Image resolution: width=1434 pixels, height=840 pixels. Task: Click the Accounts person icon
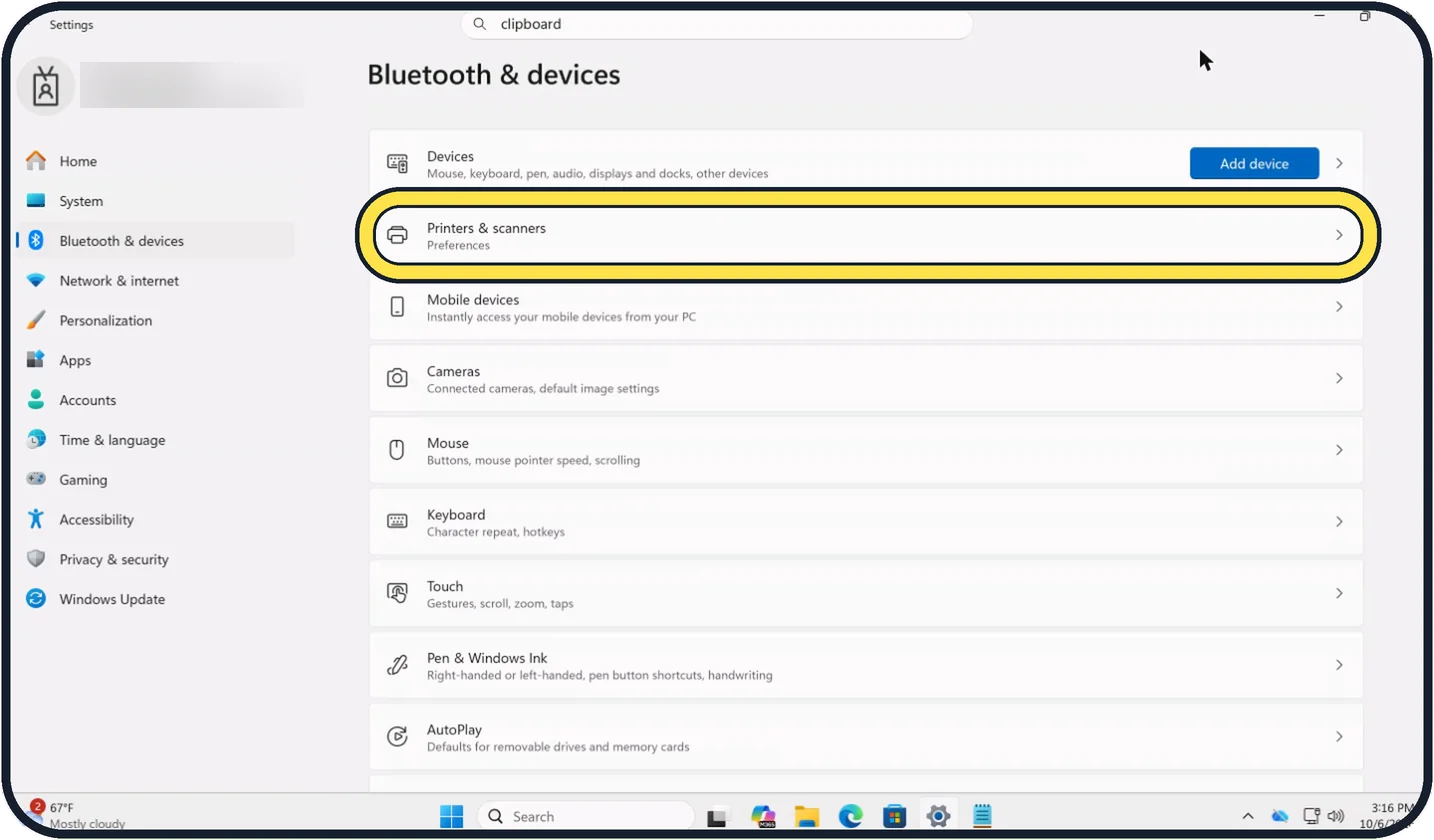click(x=36, y=400)
